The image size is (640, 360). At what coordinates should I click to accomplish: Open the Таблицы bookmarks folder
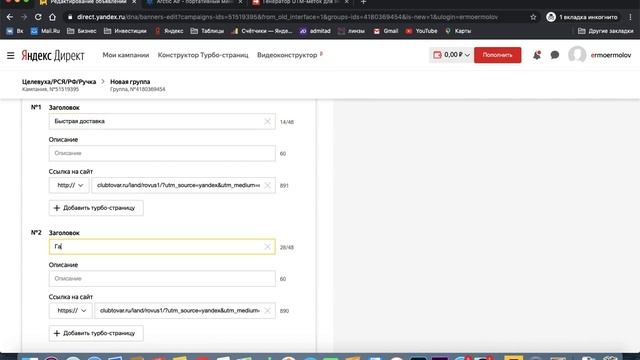point(207,31)
